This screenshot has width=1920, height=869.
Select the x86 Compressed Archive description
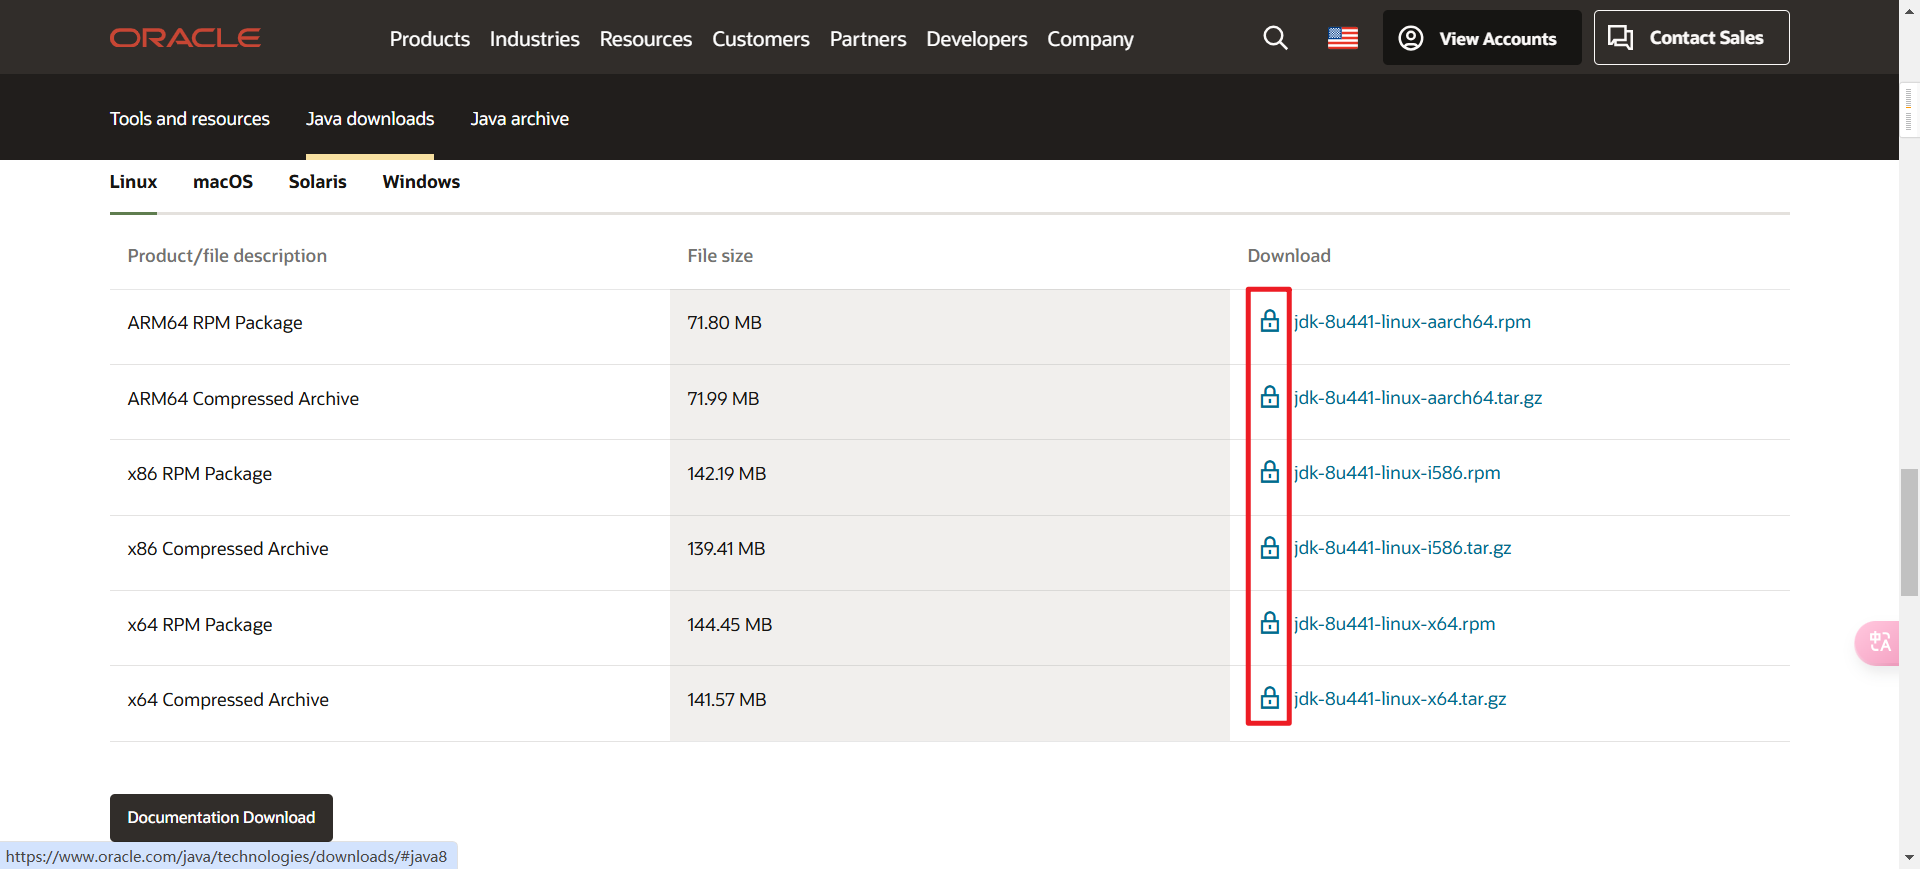coord(228,549)
